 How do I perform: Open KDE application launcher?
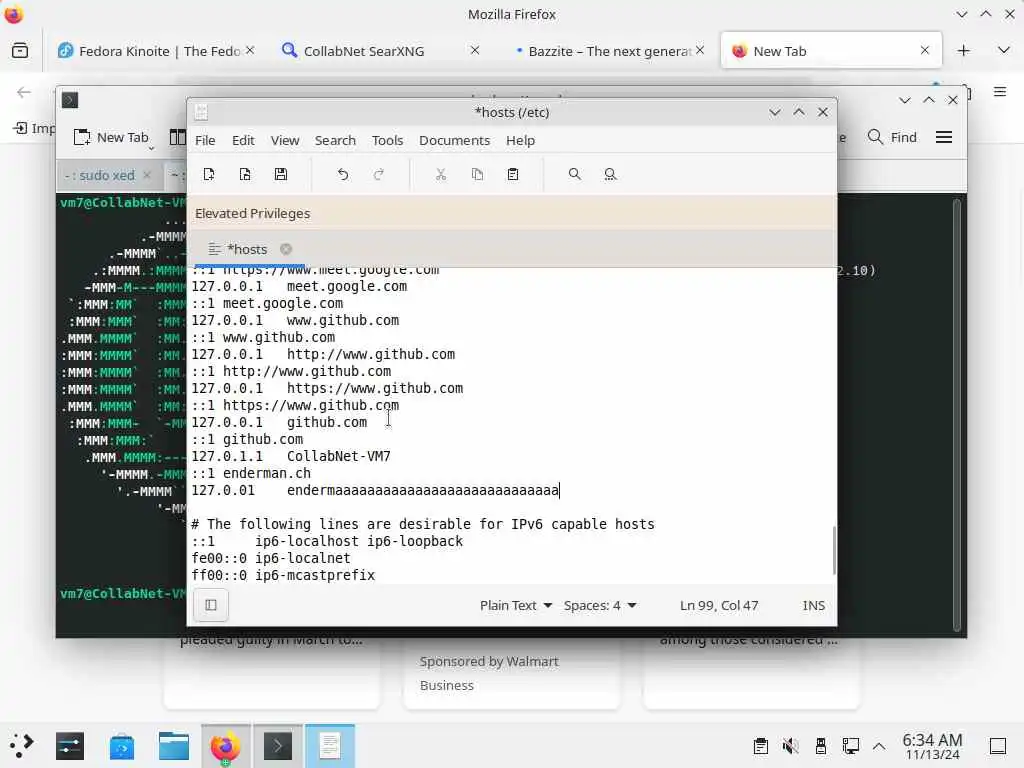pyautogui.click(x=21, y=746)
